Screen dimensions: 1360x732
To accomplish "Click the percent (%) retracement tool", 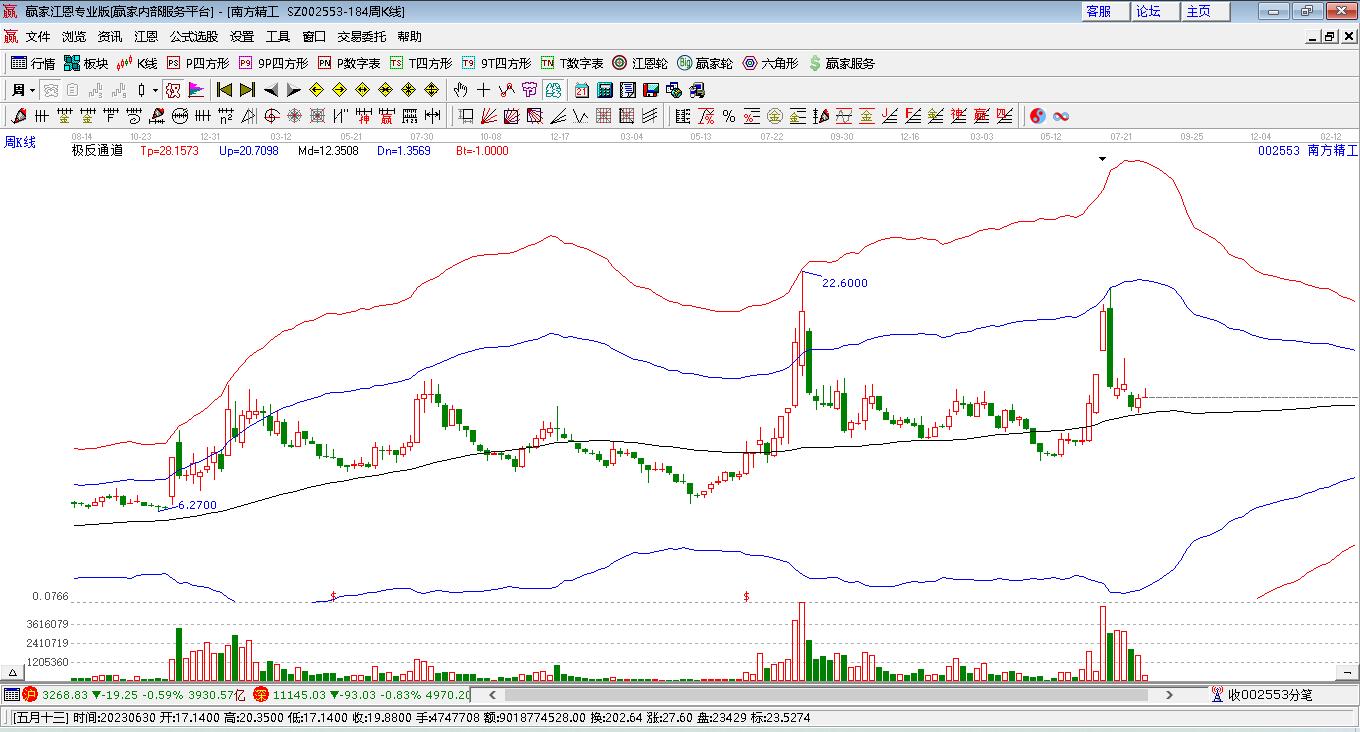I will coord(729,116).
